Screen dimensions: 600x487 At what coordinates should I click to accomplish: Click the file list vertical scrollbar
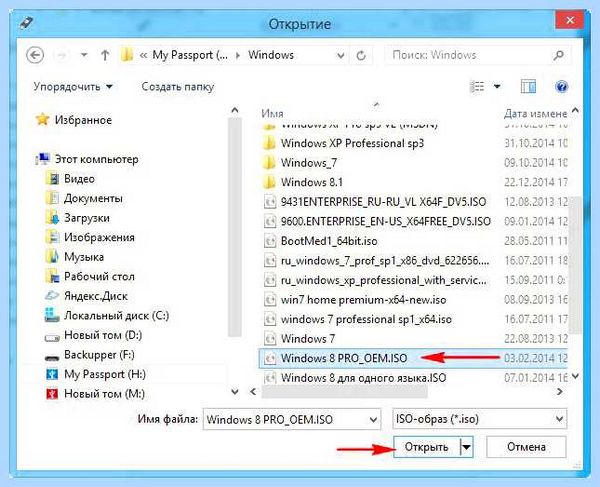pos(575,264)
